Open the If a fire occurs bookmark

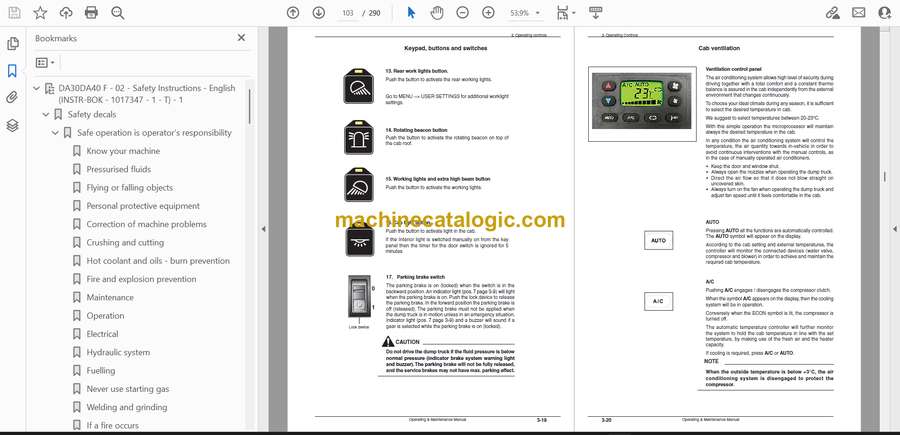click(112, 425)
